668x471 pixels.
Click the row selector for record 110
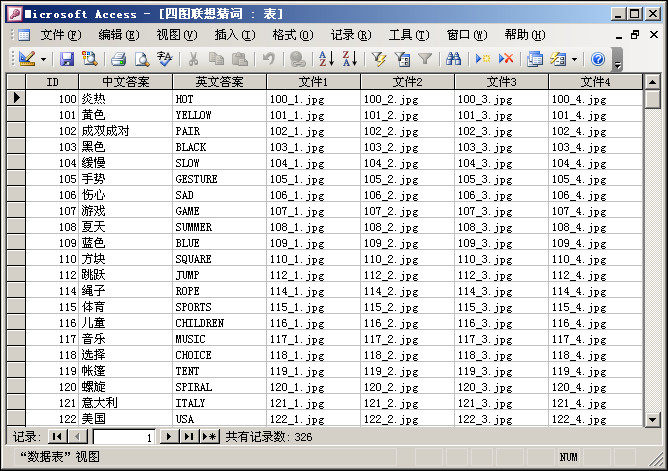click(x=16, y=258)
